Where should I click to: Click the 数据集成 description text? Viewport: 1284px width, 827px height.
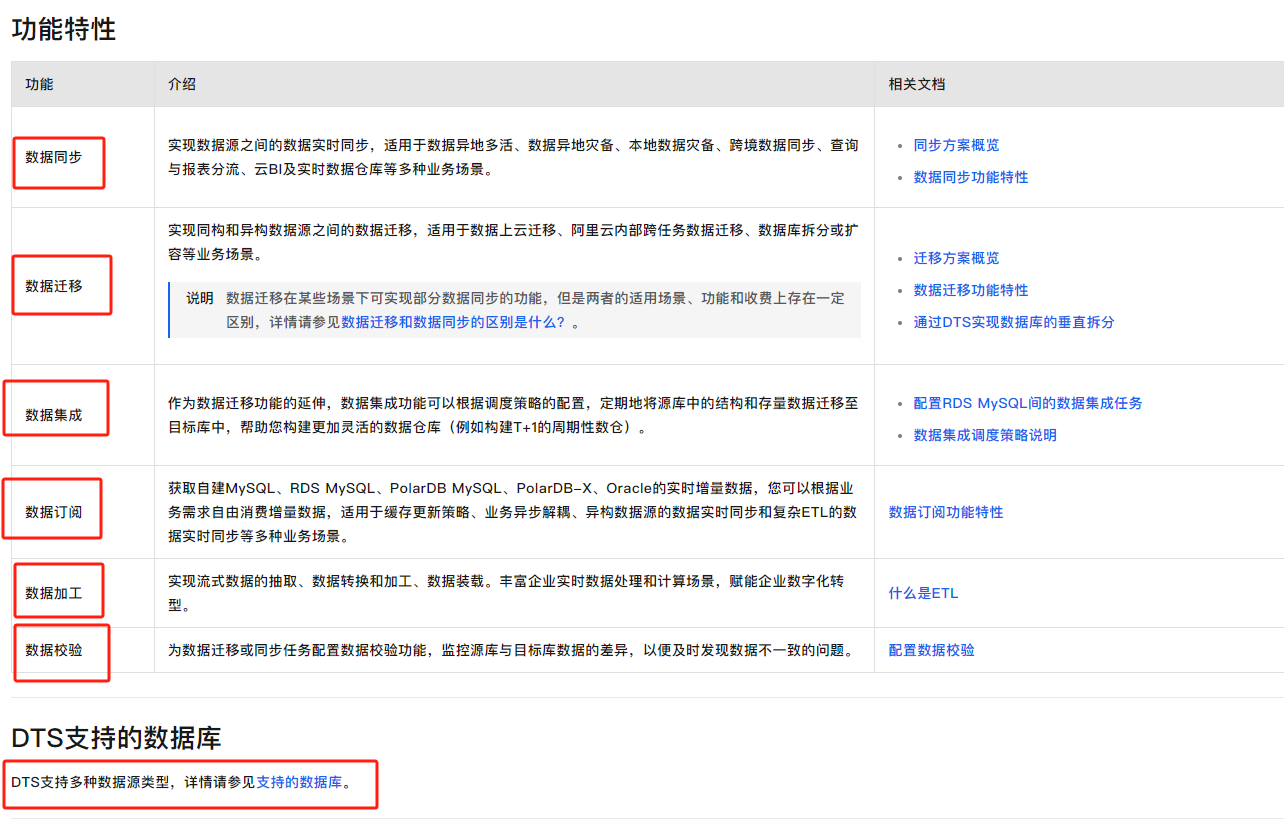(513, 415)
